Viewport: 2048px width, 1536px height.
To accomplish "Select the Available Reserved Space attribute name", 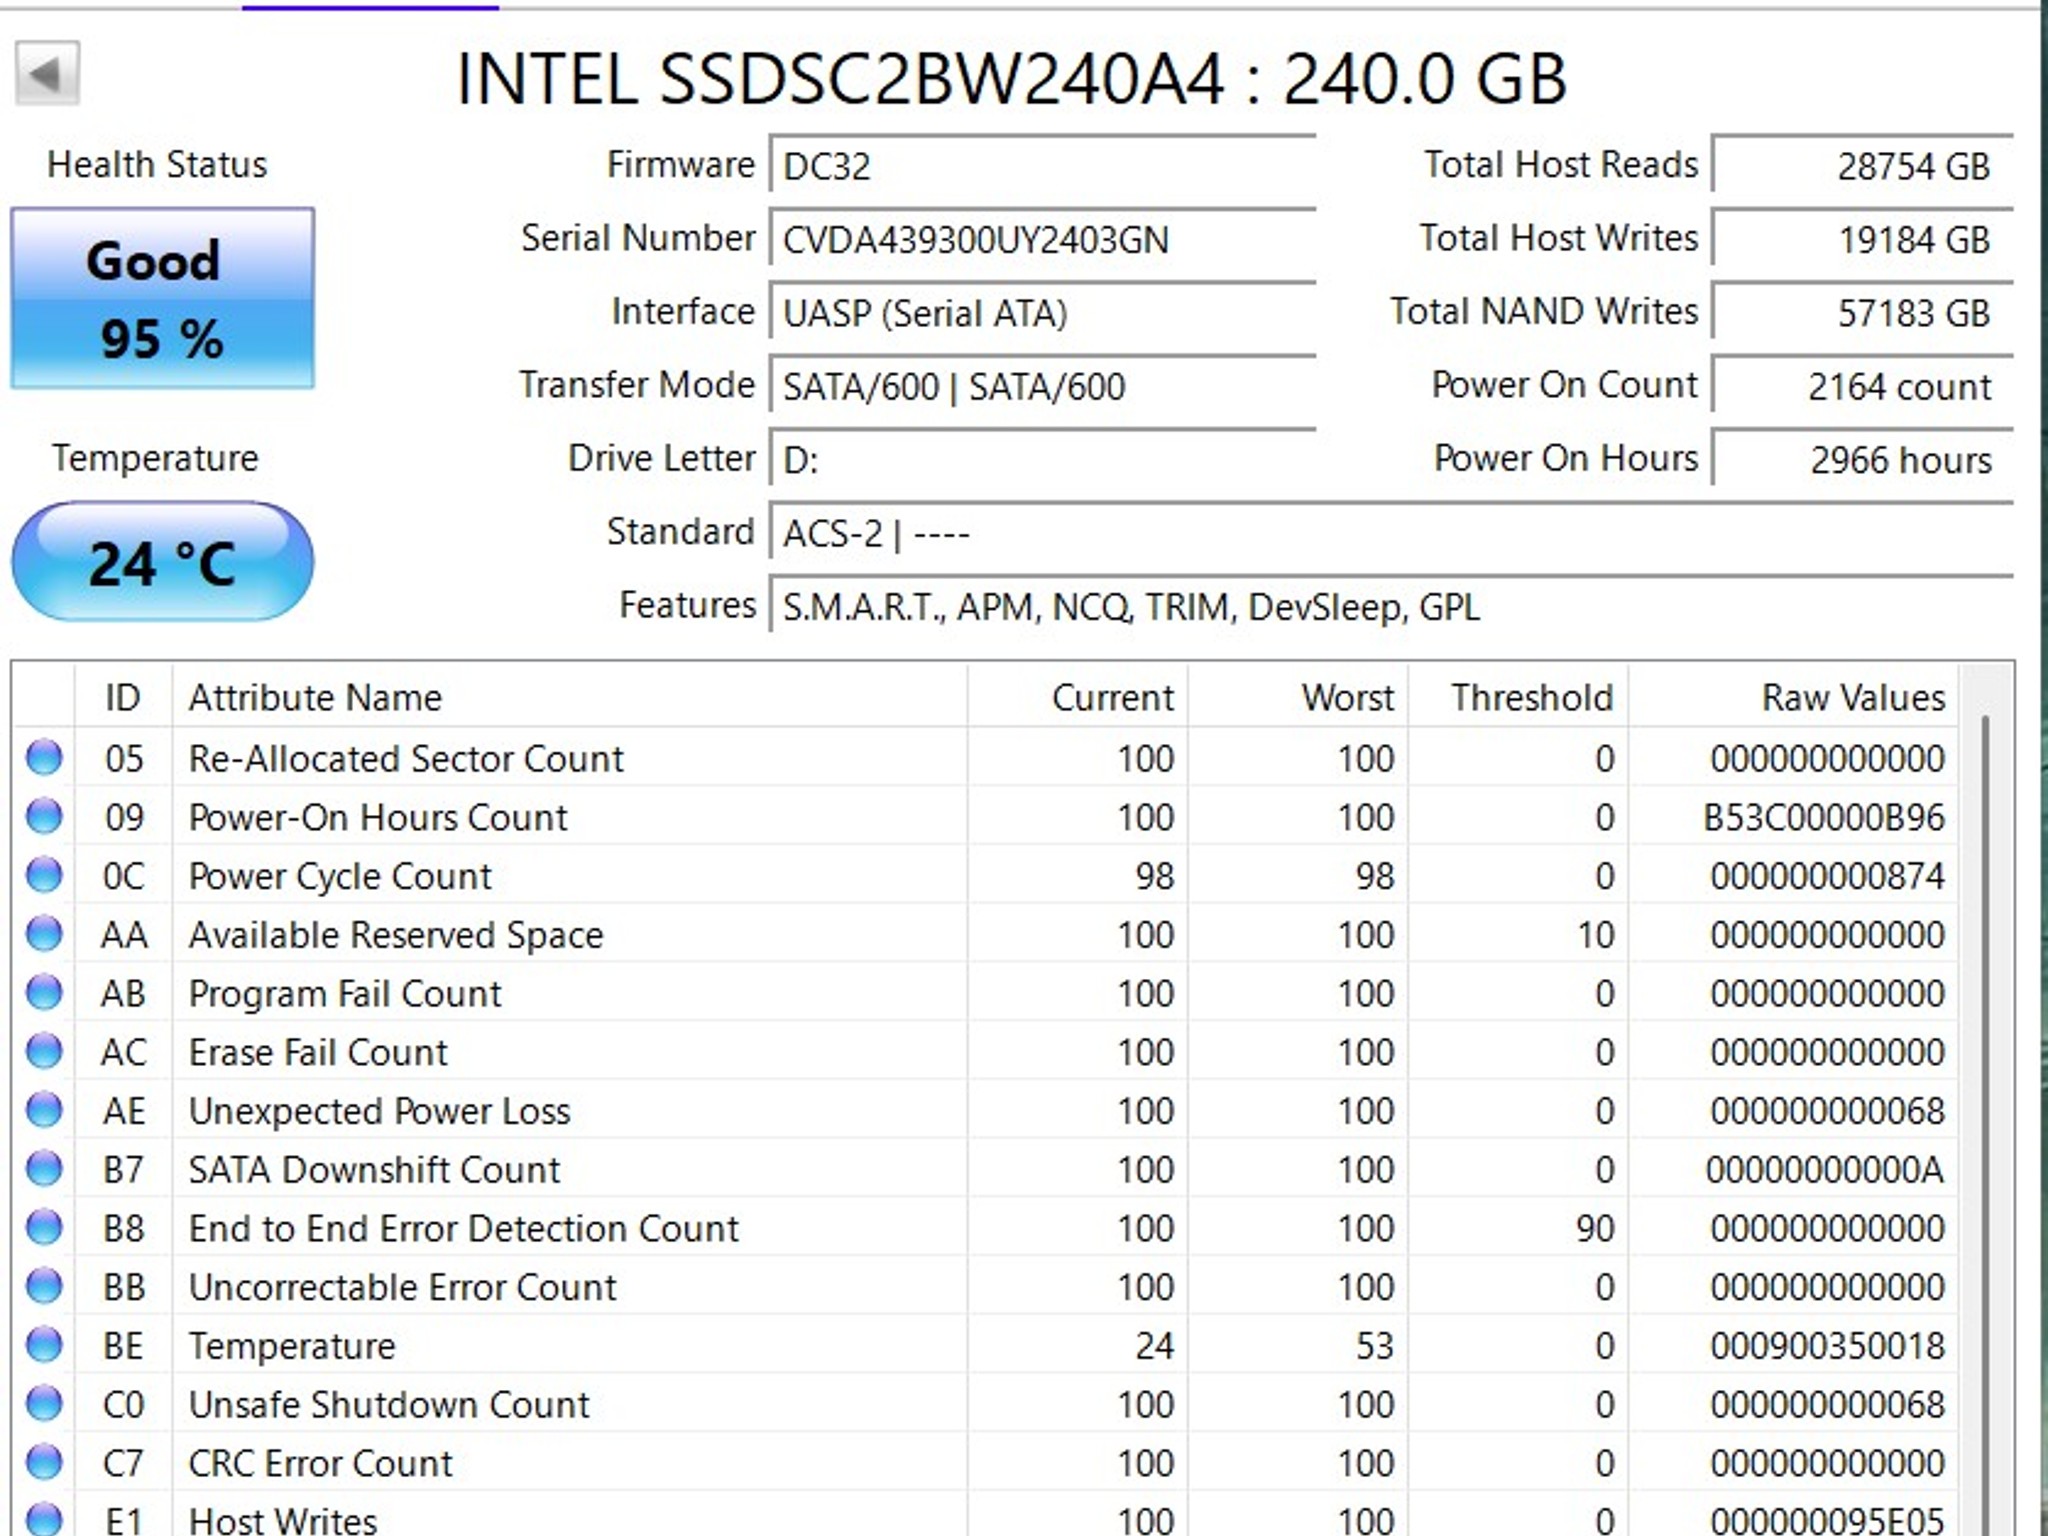I will point(396,934).
